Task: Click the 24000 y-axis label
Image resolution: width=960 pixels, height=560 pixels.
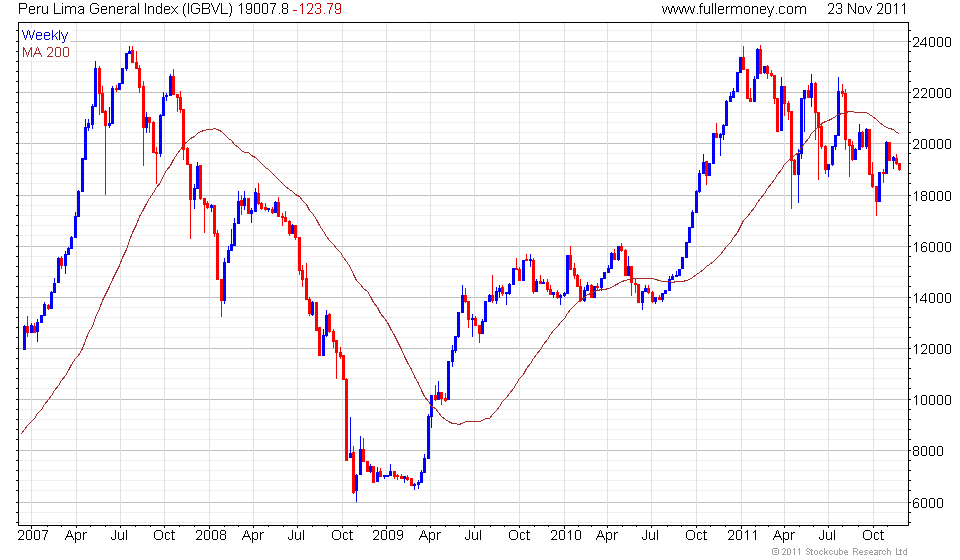Action: pyautogui.click(x=932, y=42)
